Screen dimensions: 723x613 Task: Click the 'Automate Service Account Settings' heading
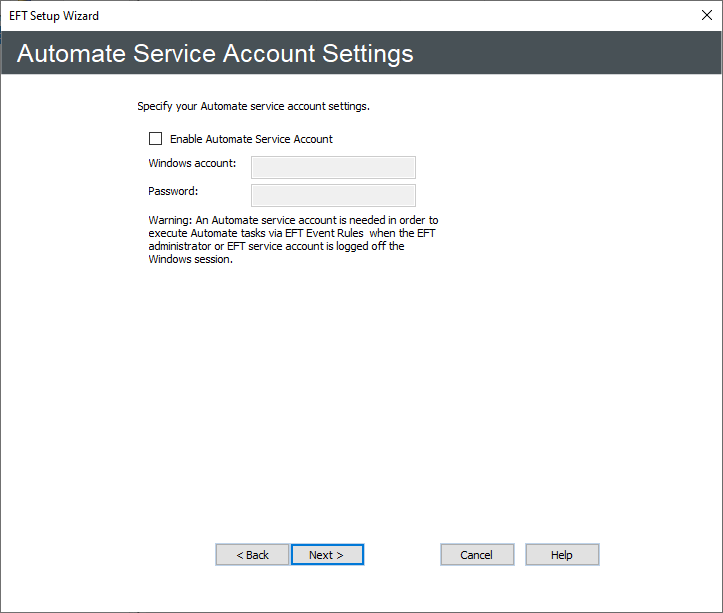point(215,54)
